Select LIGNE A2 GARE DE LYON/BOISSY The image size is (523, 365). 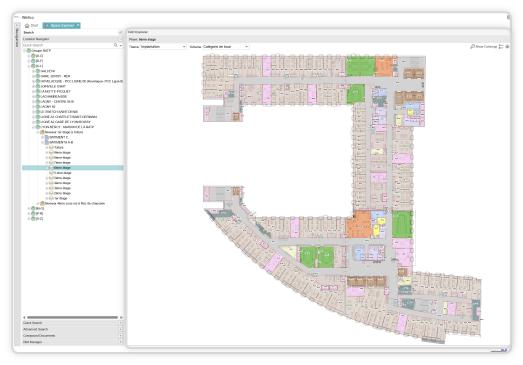[x=65, y=122]
